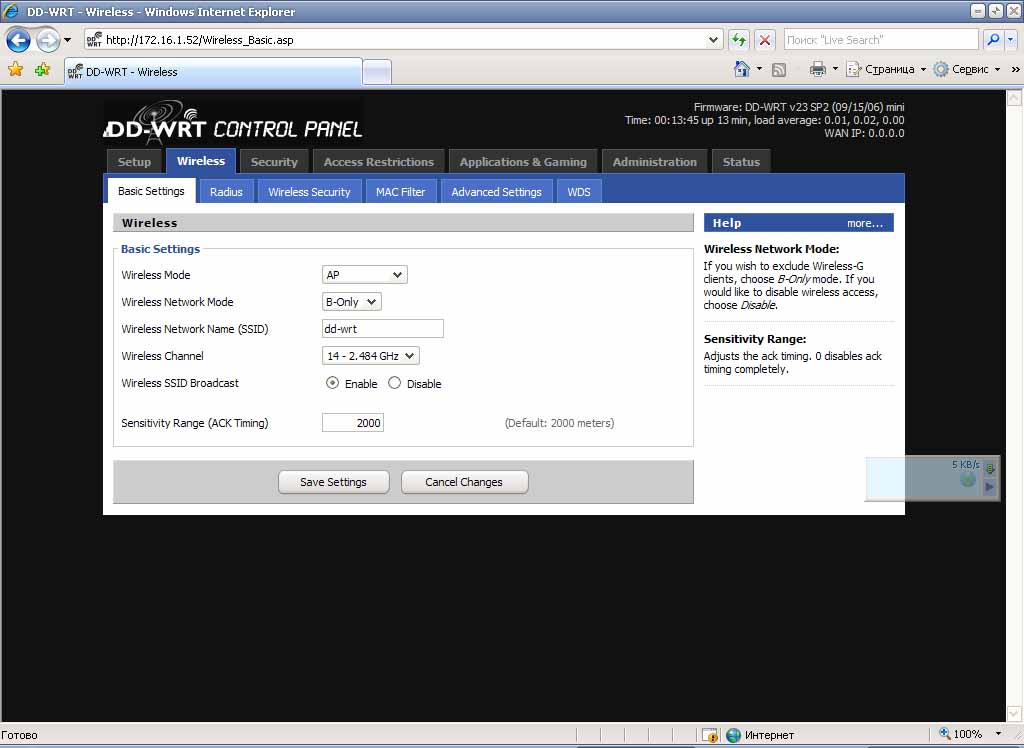Select the MAC Filter sub-tab

click(400, 191)
